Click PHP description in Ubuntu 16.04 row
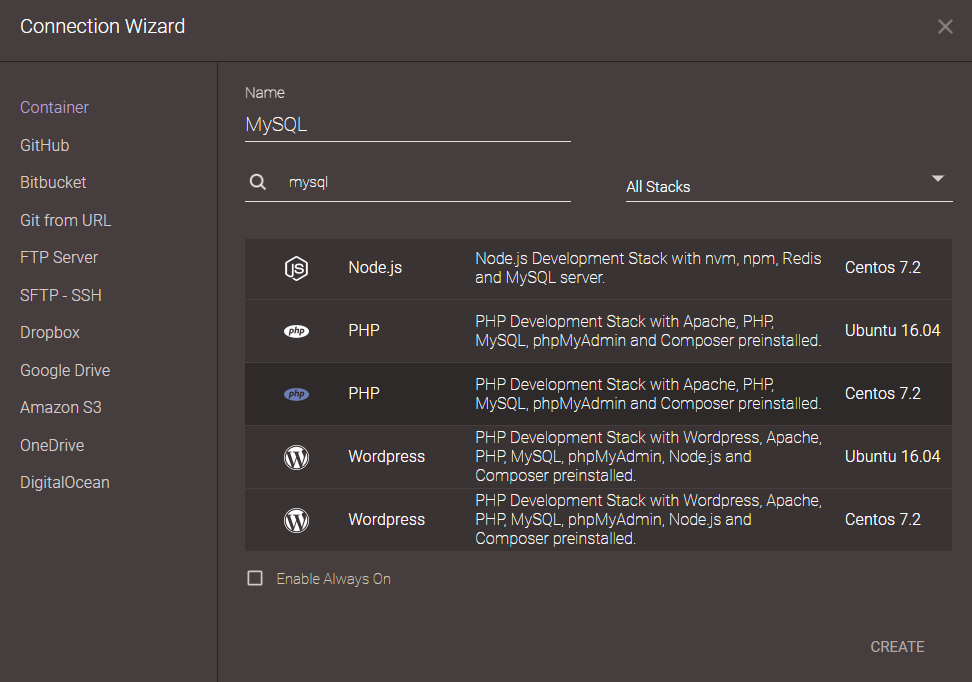 click(x=648, y=331)
